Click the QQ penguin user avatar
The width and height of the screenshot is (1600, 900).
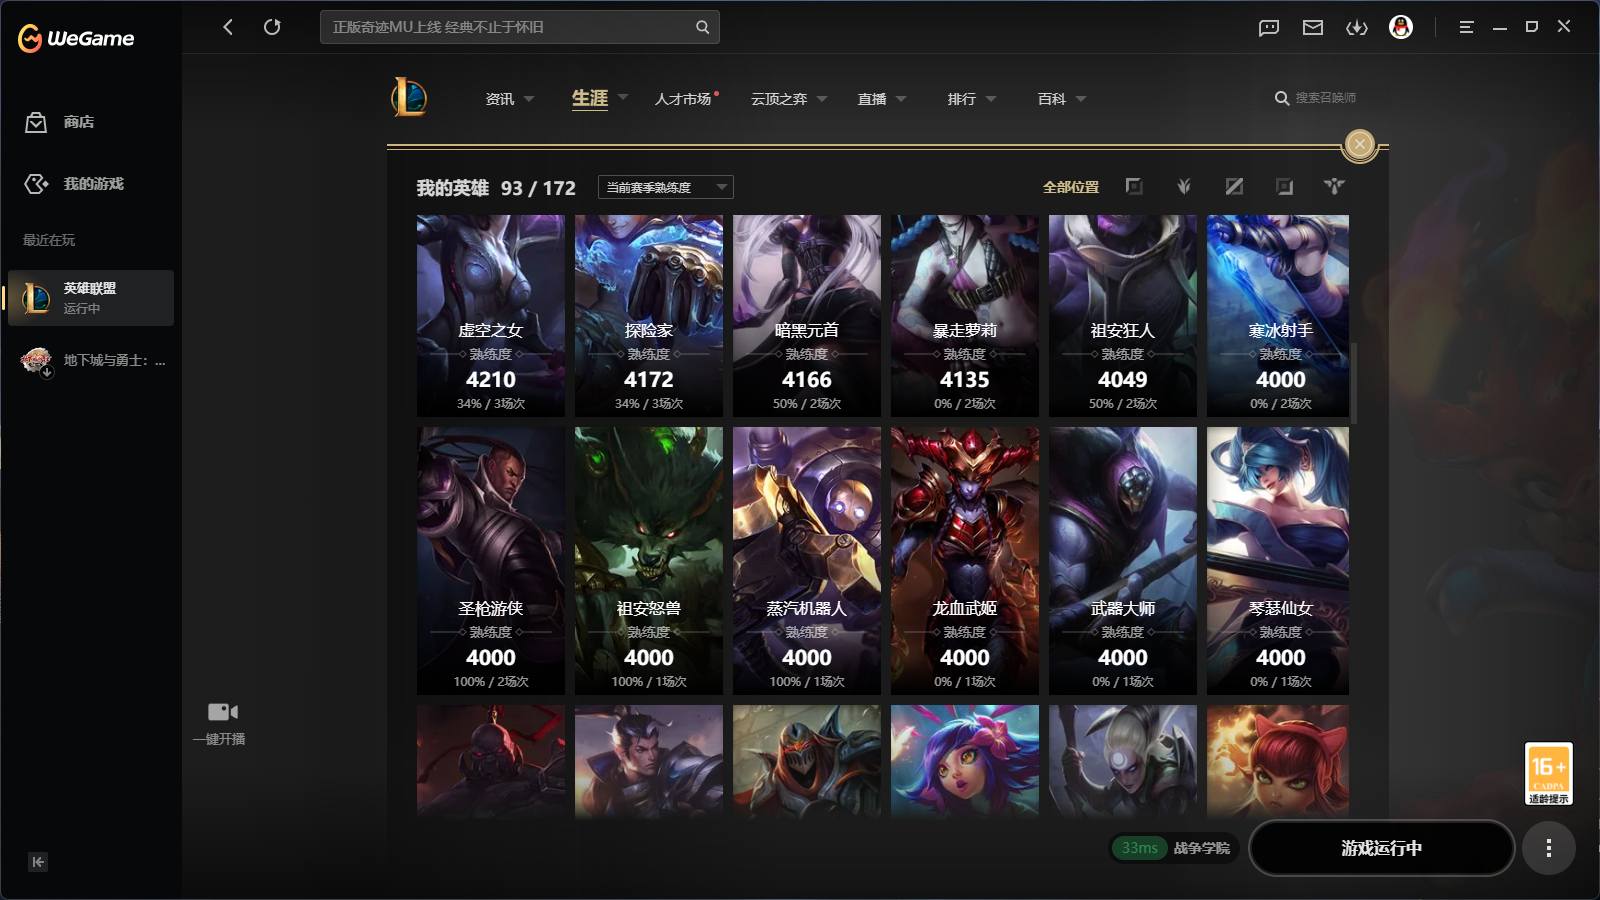[x=1401, y=27]
